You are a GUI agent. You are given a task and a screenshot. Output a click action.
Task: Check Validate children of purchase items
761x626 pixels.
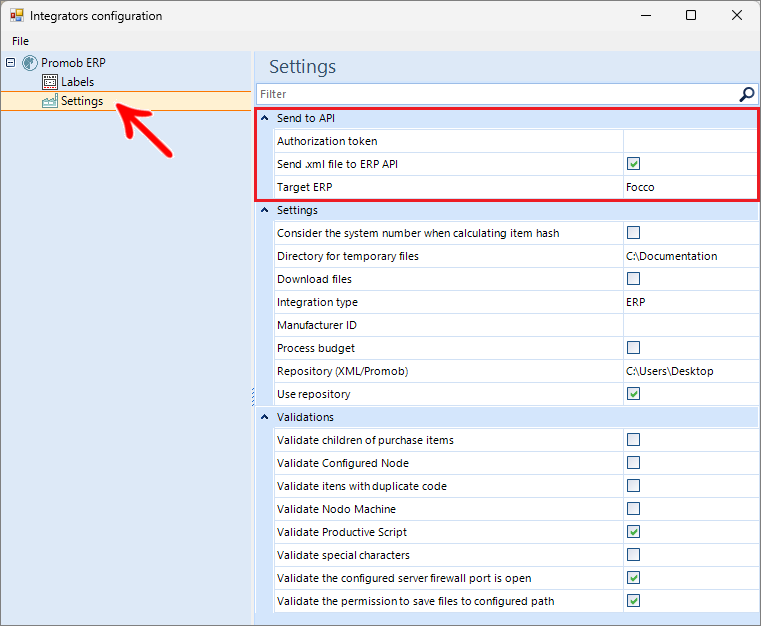[x=633, y=440]
